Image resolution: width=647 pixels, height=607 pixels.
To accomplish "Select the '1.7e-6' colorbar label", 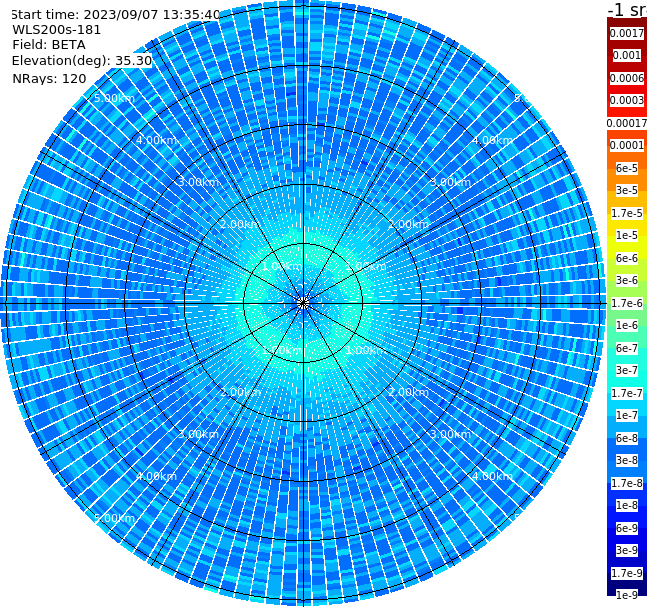I will [x=627, y=303].
